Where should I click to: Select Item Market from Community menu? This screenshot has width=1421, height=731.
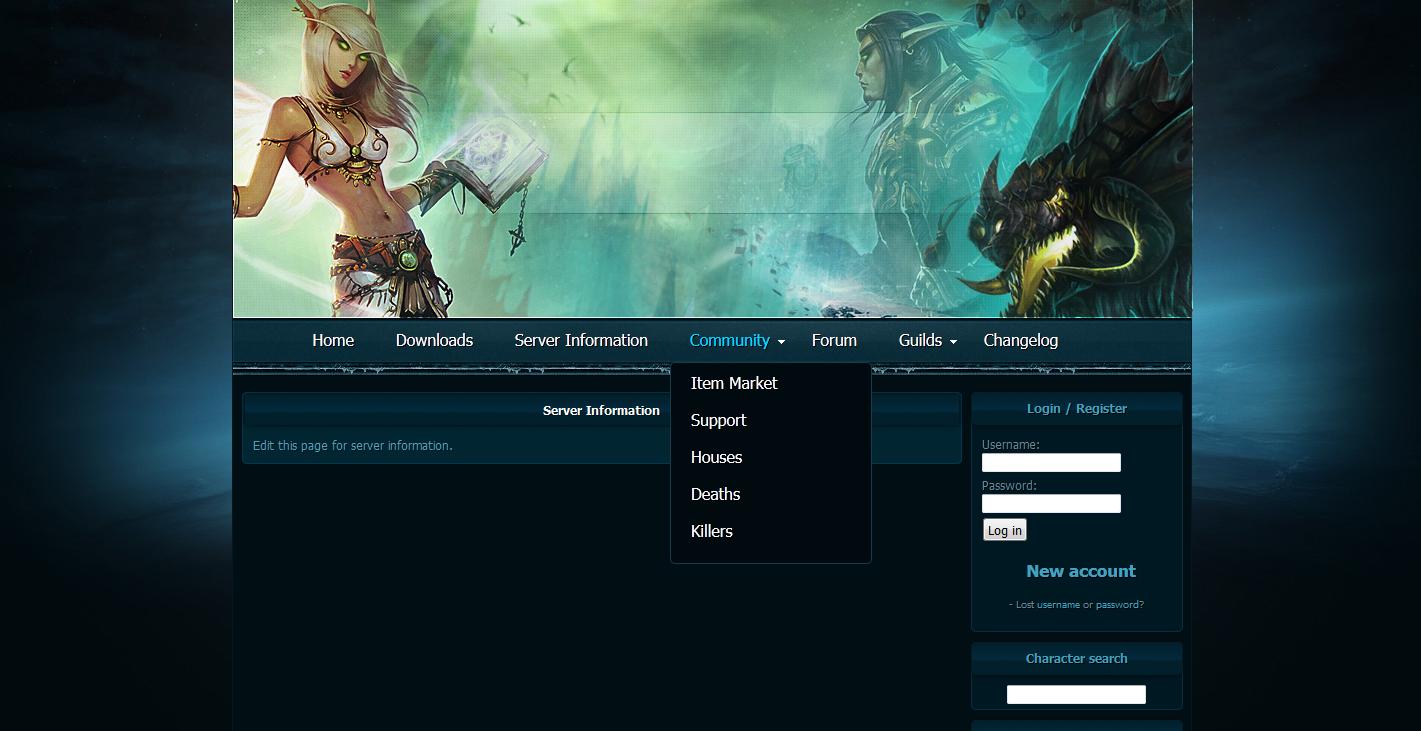tap(734, 383)
